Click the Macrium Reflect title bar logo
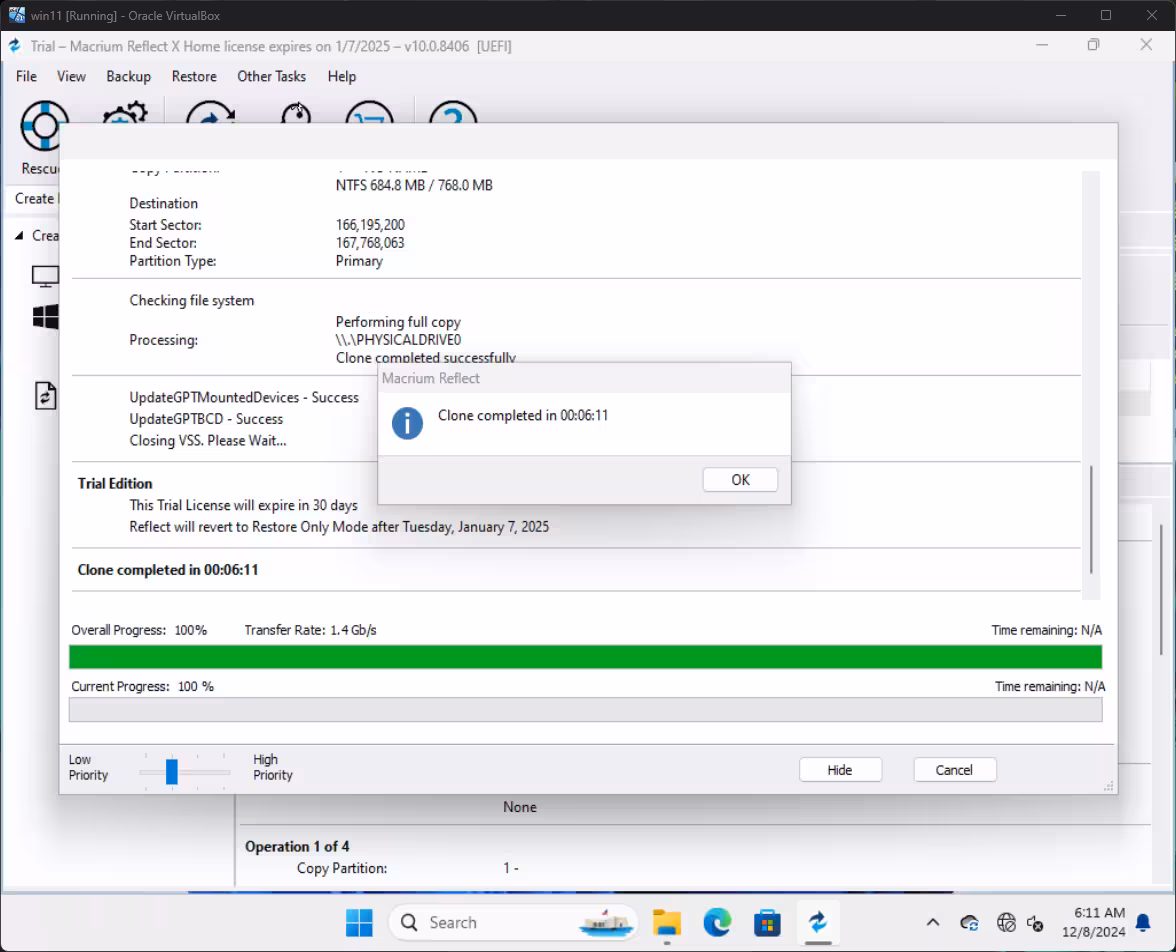 point(15,46)
